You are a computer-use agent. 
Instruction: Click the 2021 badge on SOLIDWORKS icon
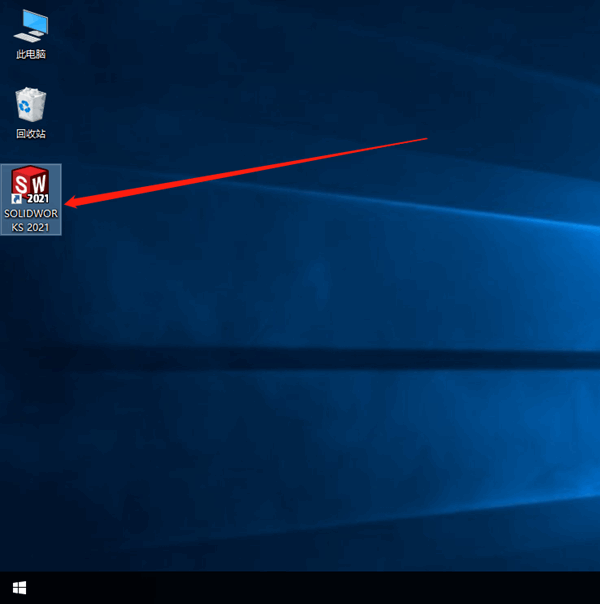point(38,197)
